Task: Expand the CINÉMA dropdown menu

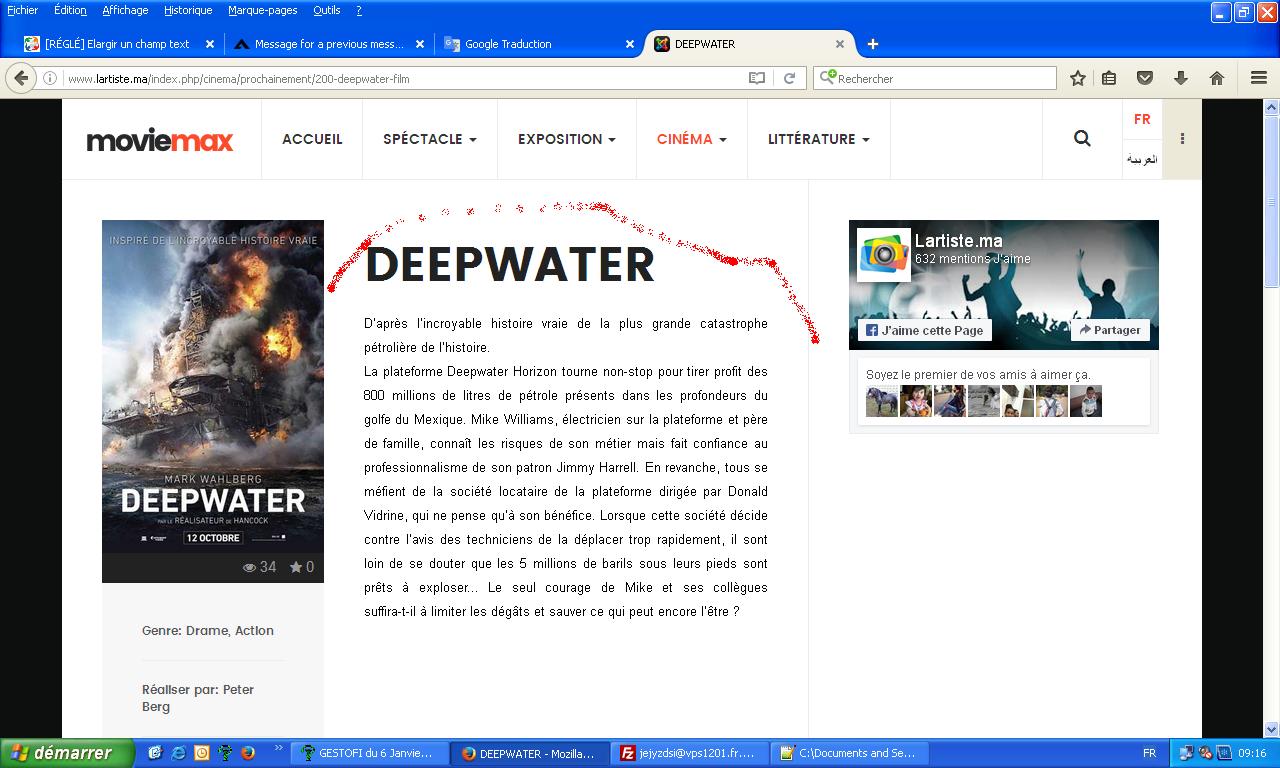Action: (x=692, y=139)
